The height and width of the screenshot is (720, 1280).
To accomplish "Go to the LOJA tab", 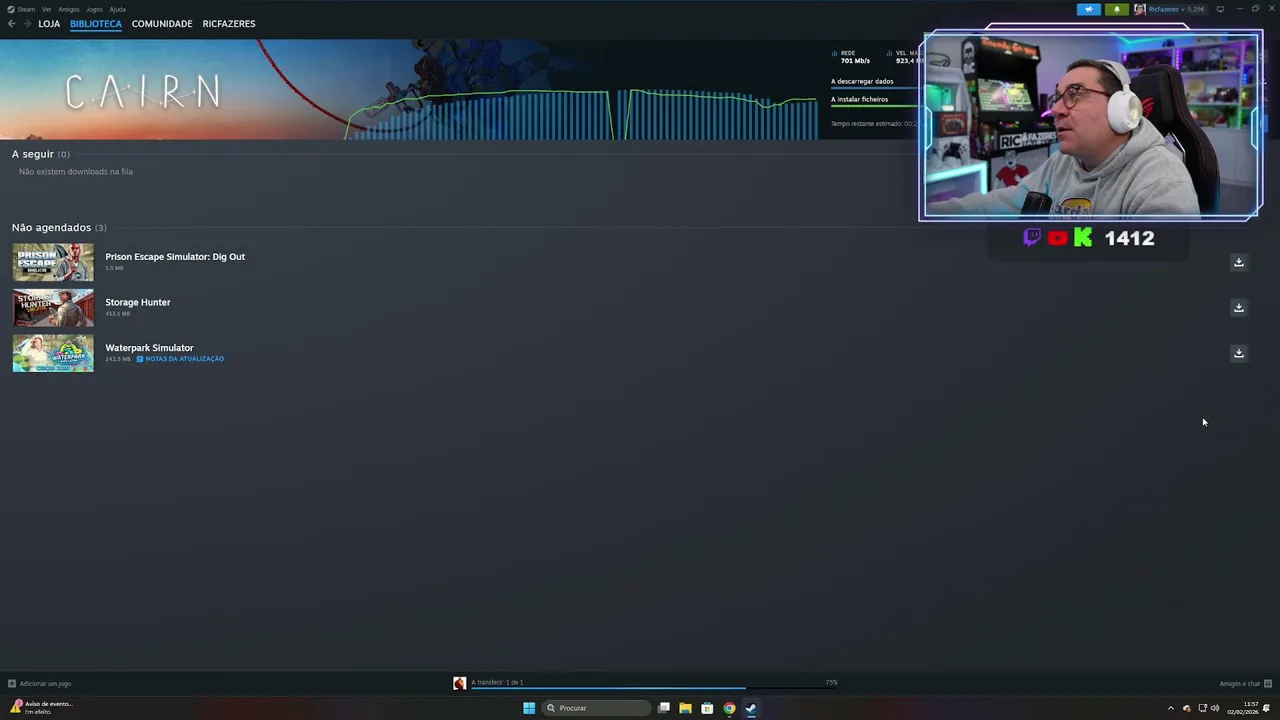I will tap(49, 24).
